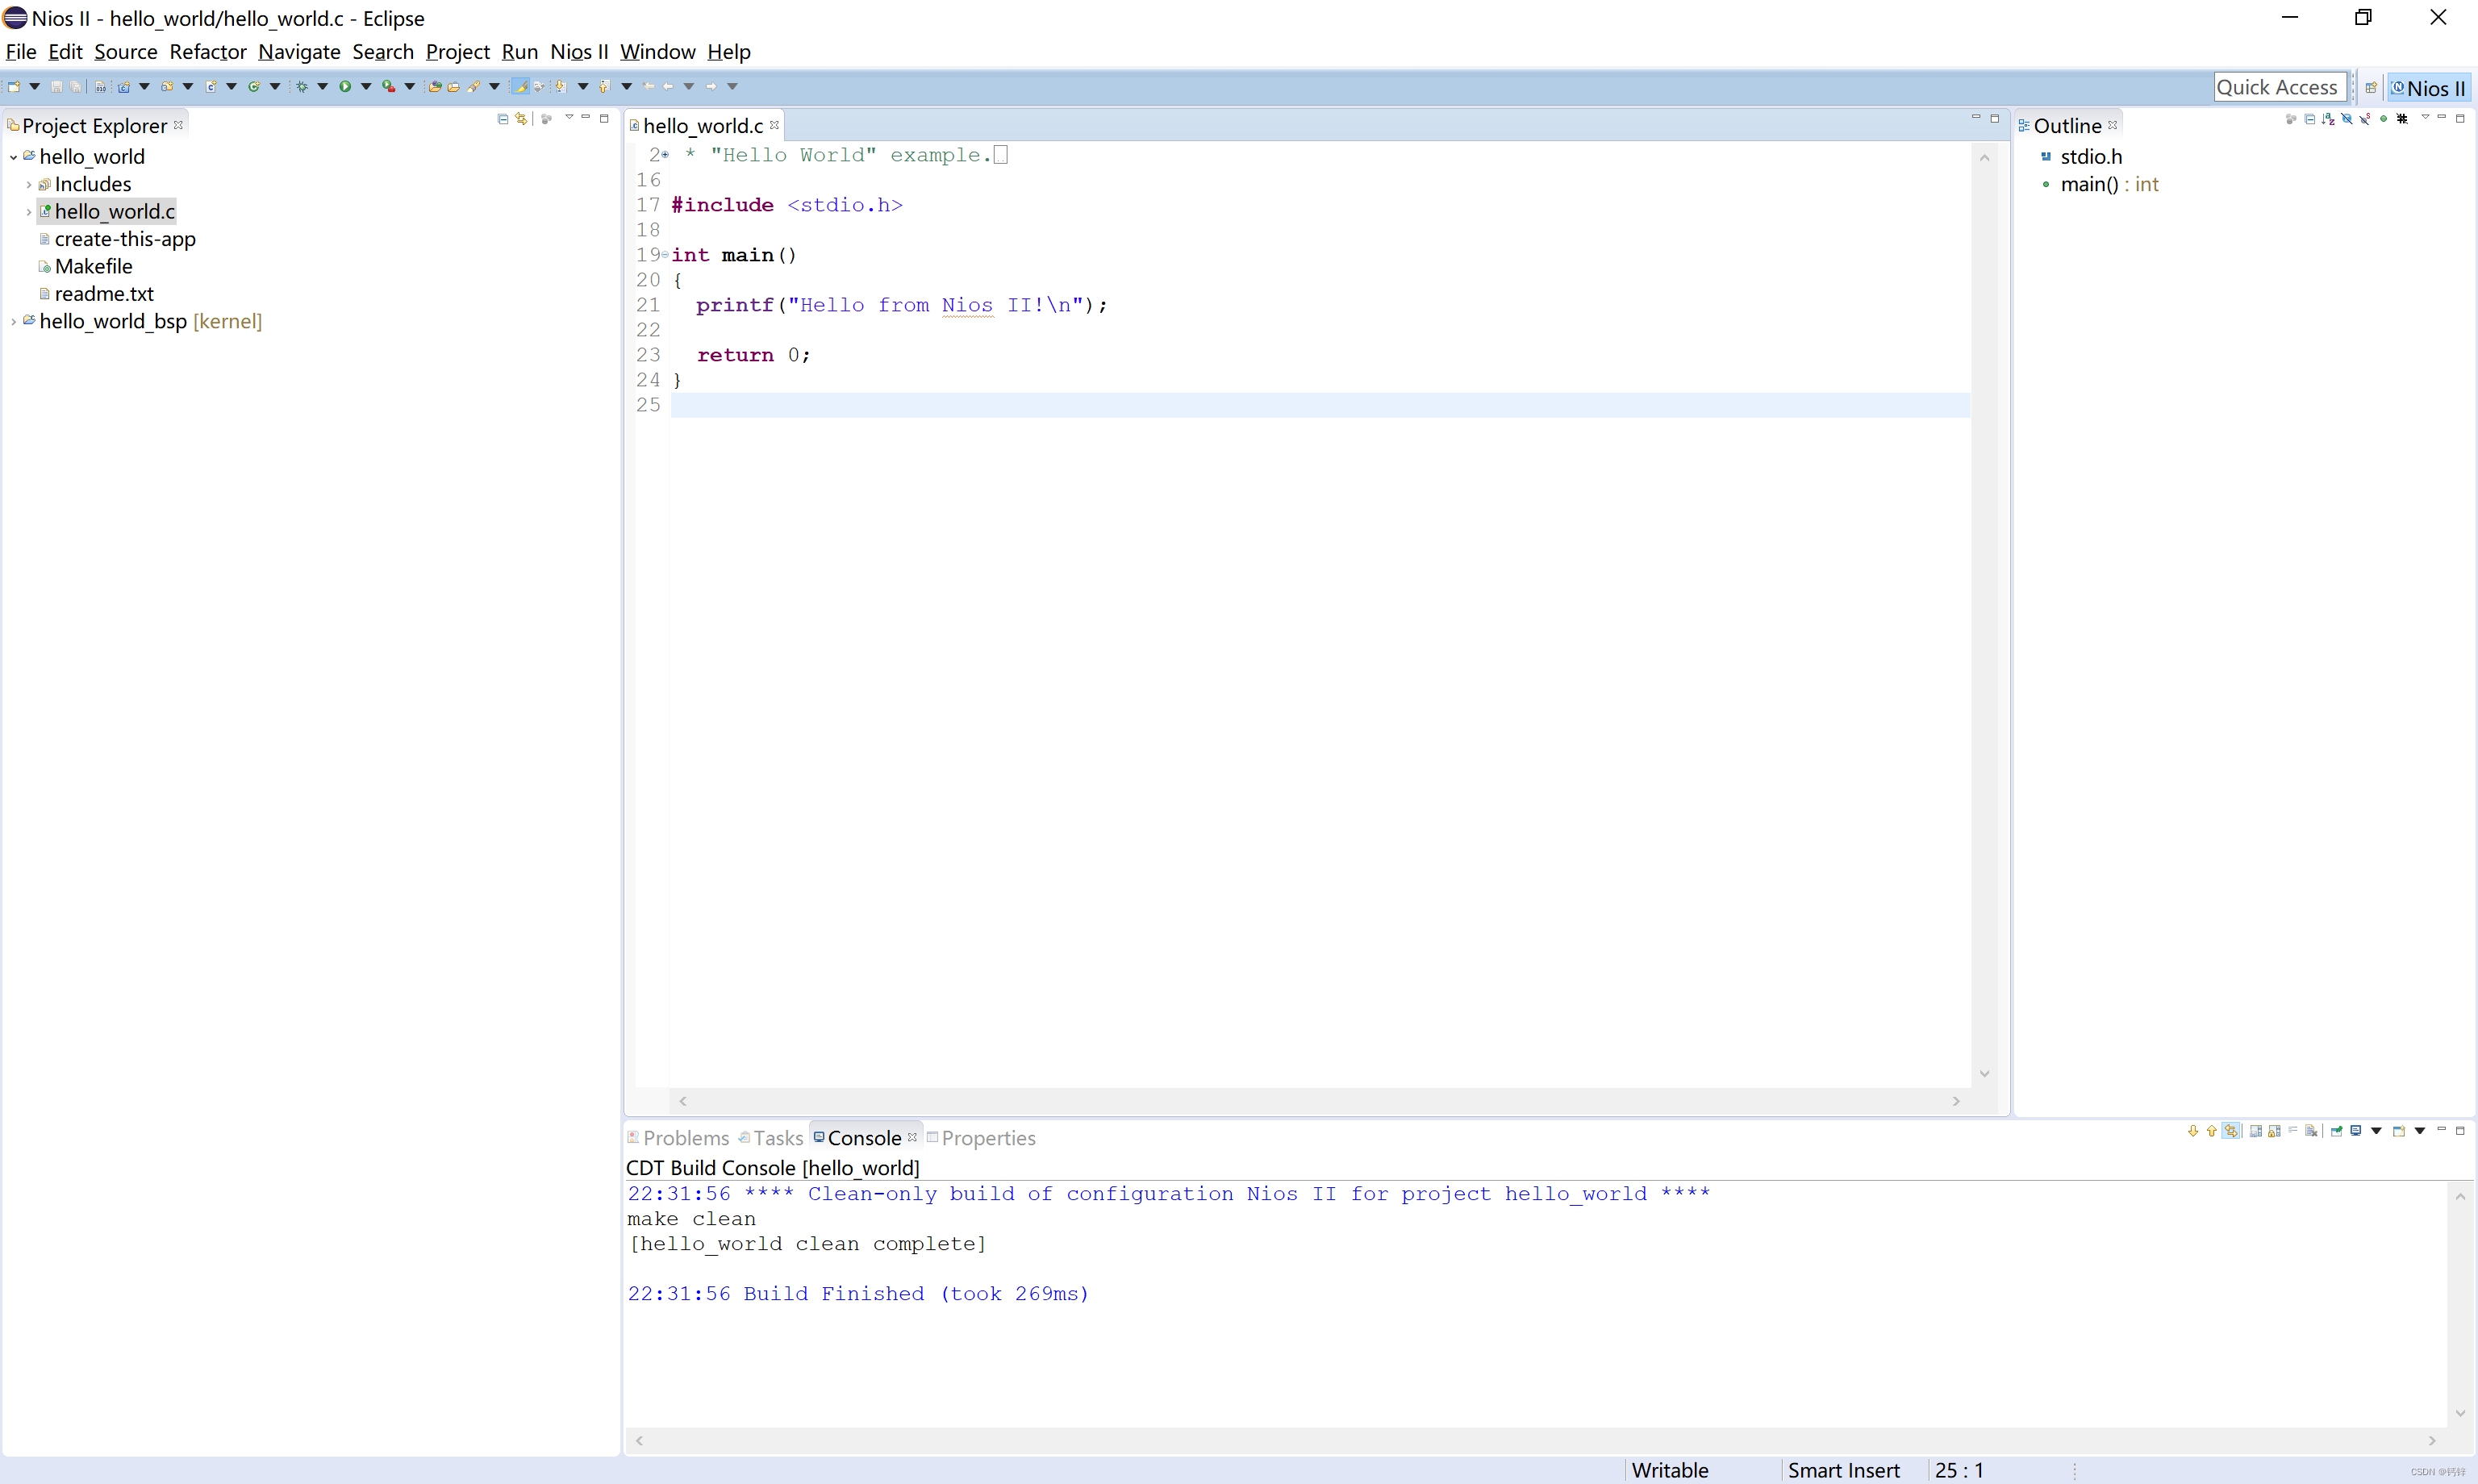Viewport: 2478px width, 1484px height.
Task: Expand folded comment on line 2
Action: pos(665,155)
